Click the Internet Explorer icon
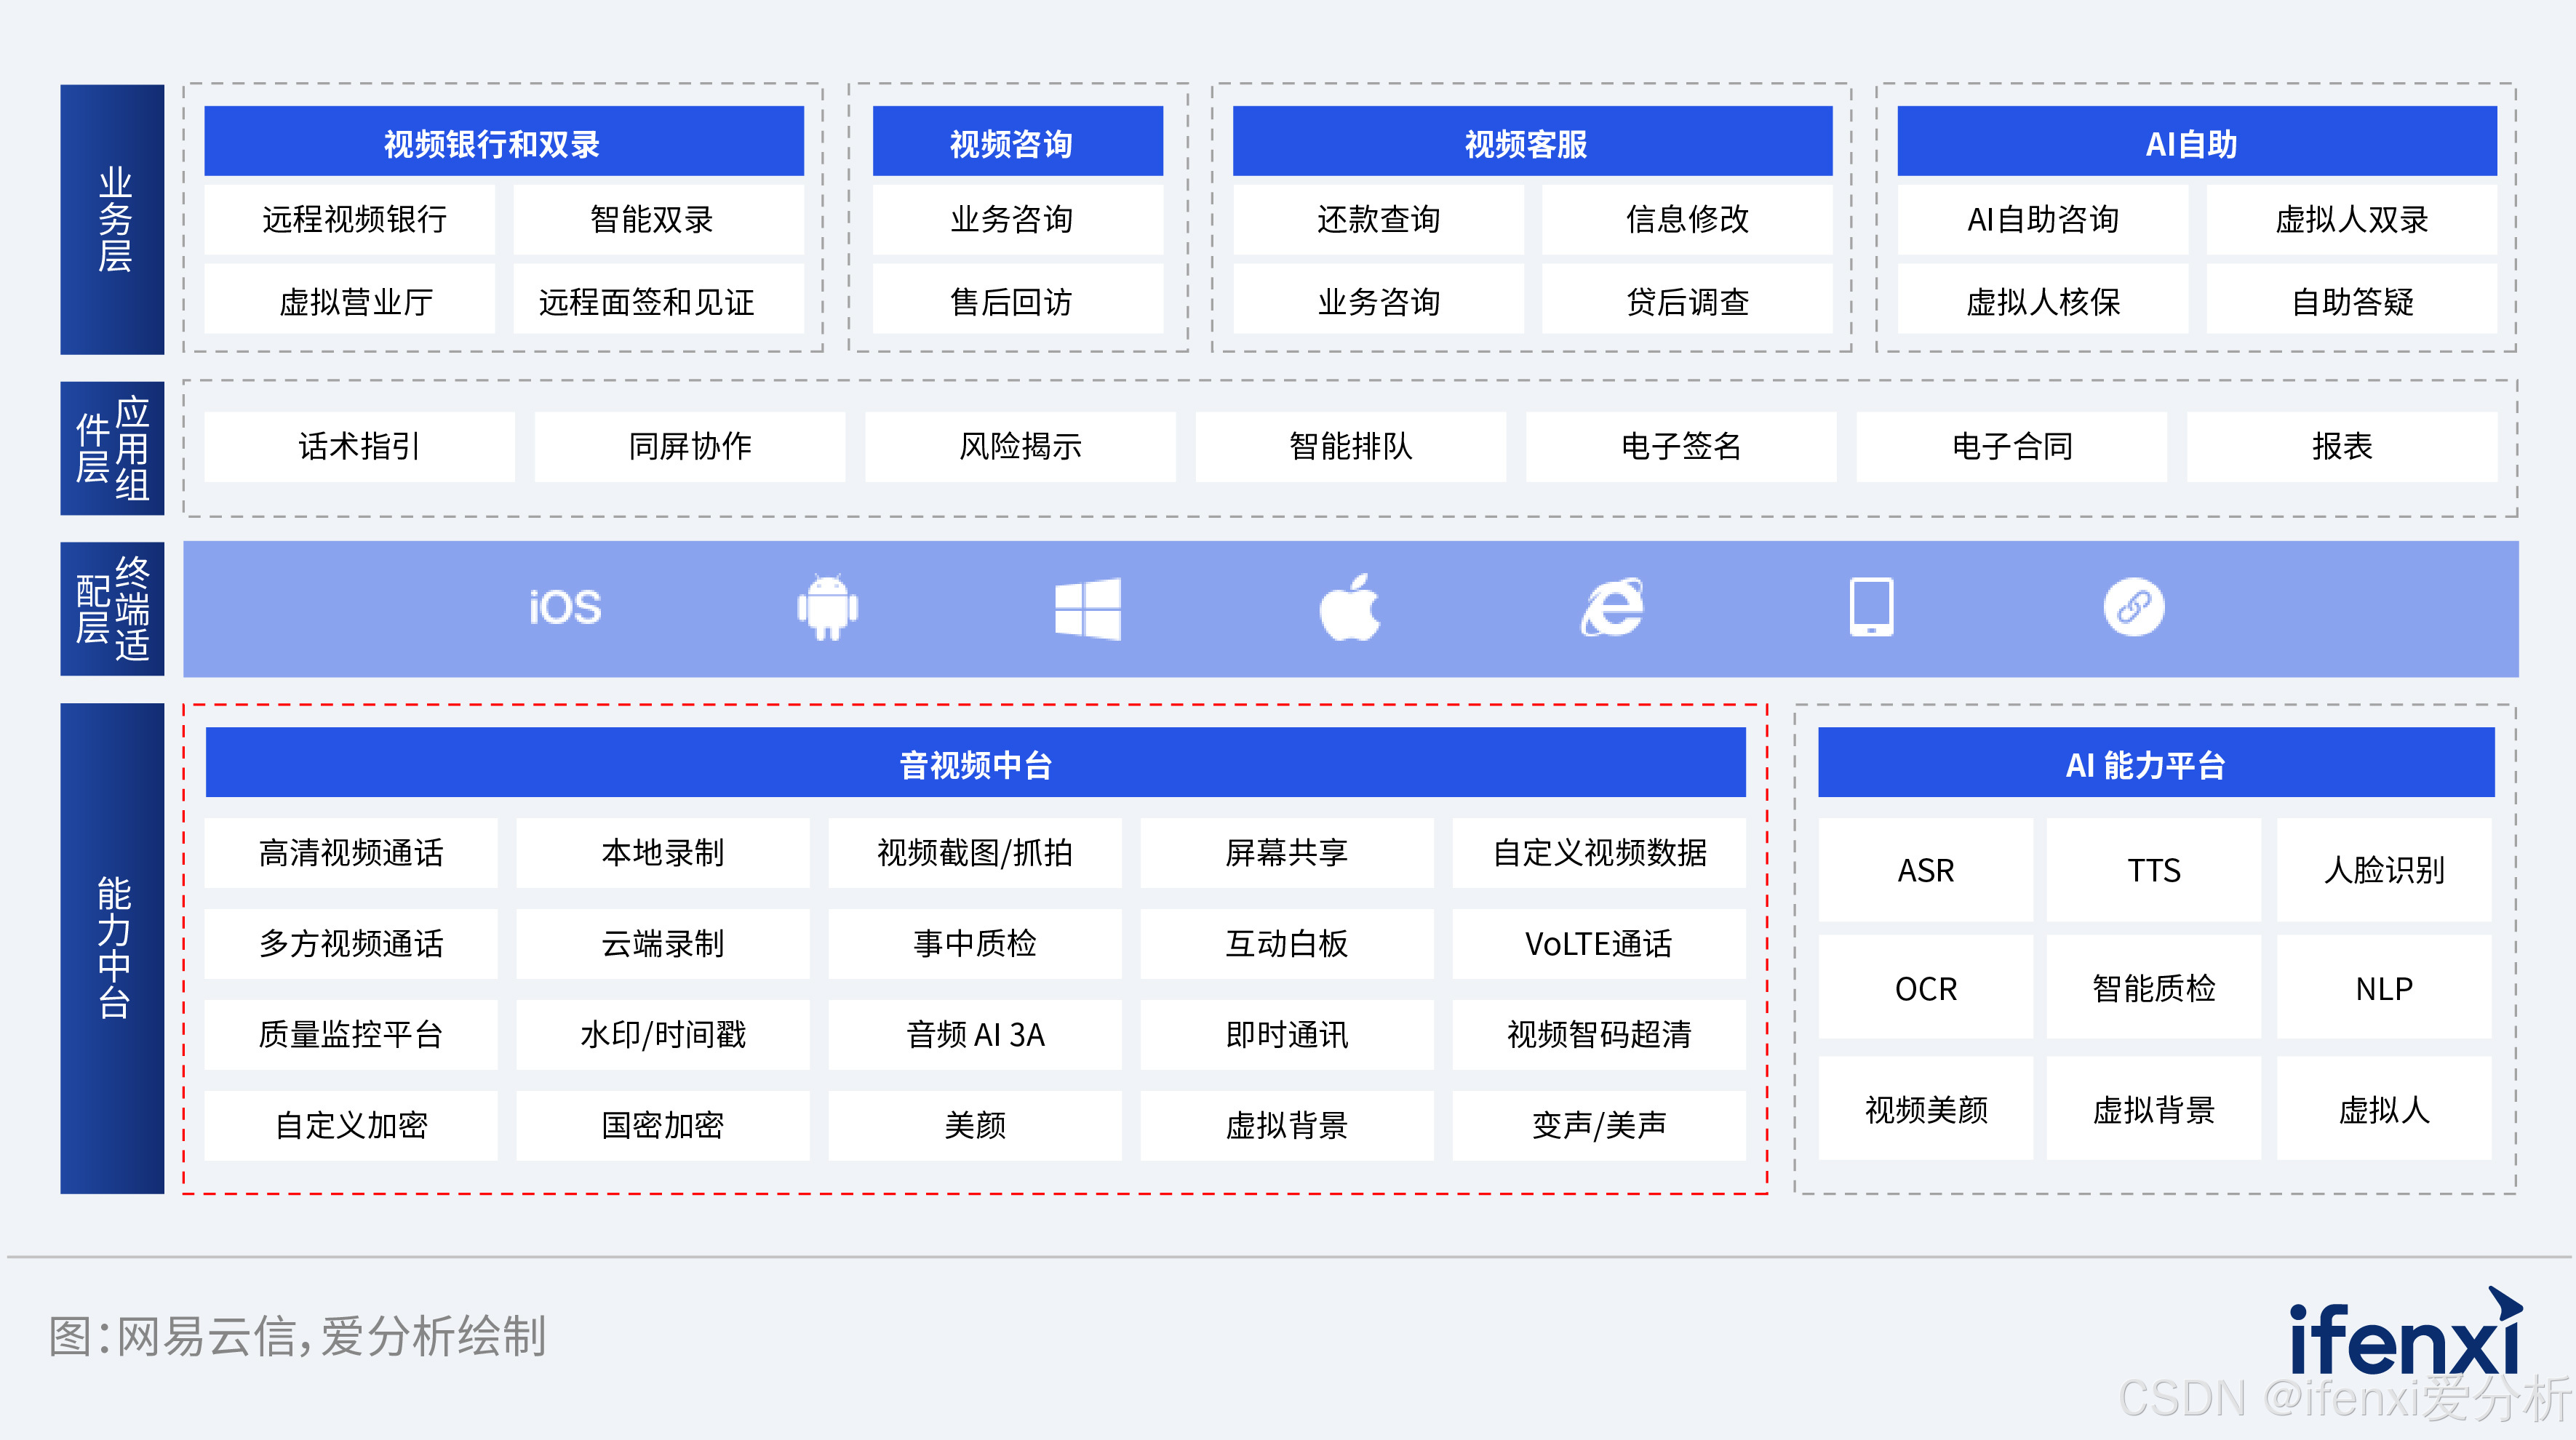This screenshot has width=2576, height=1440. pos(1612,607)
